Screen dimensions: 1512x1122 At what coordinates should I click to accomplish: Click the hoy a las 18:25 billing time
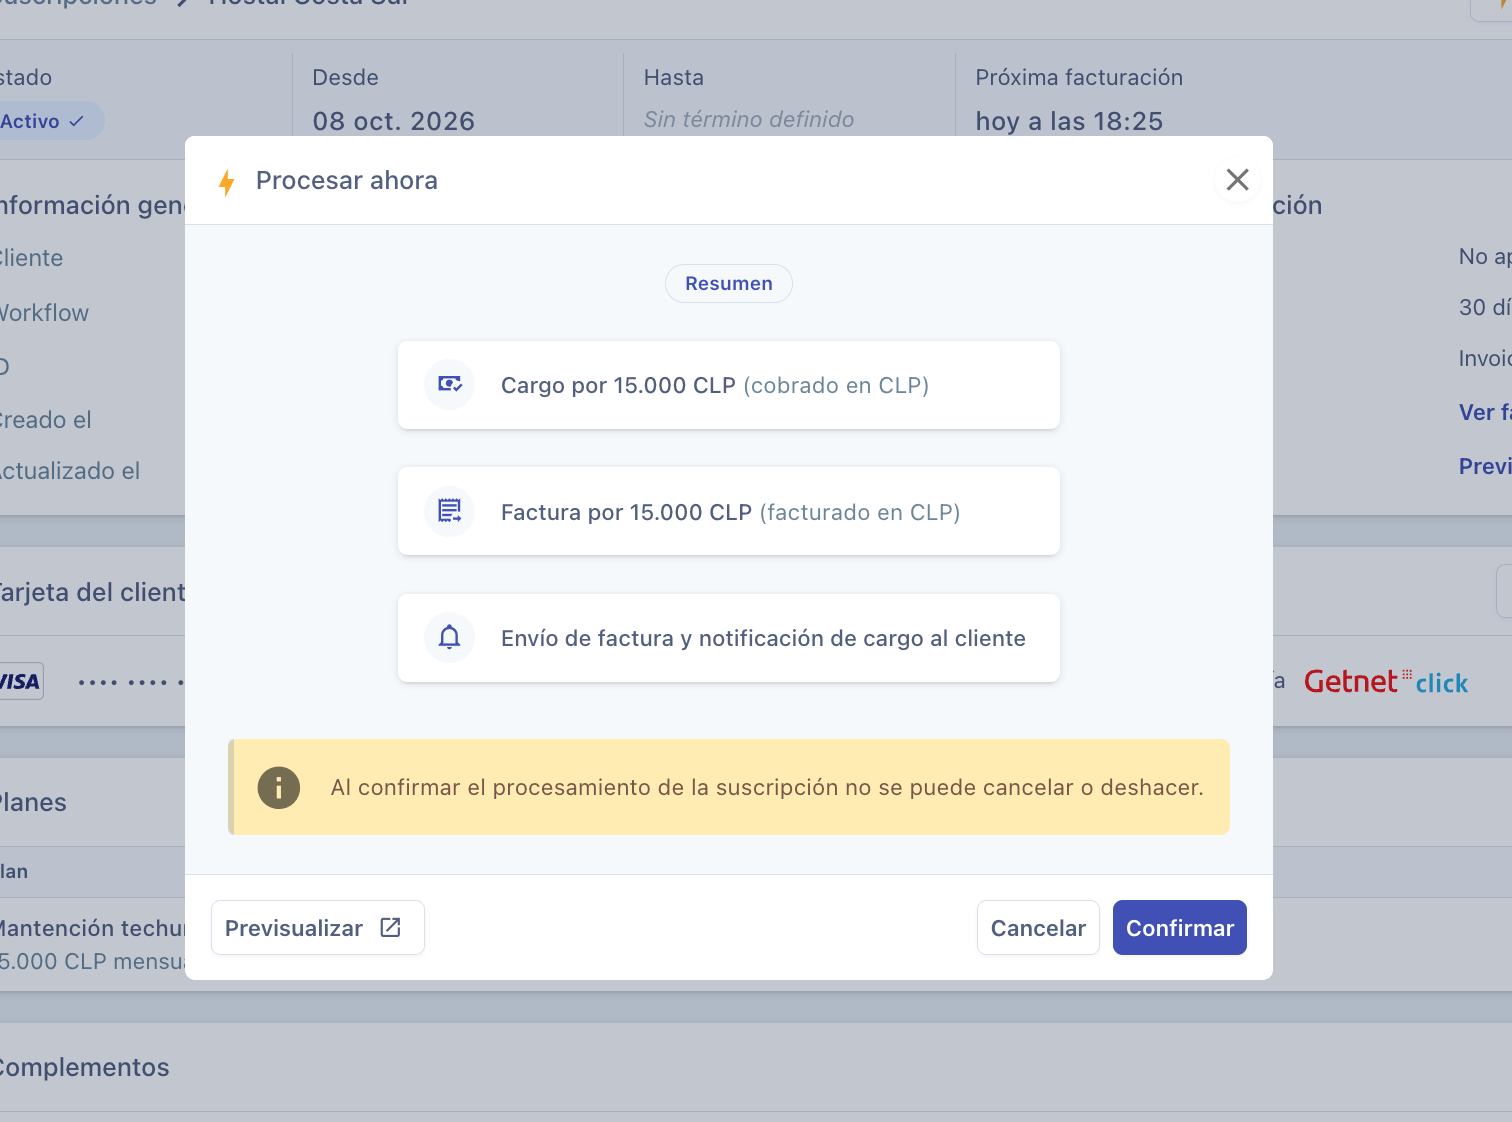1069,121
